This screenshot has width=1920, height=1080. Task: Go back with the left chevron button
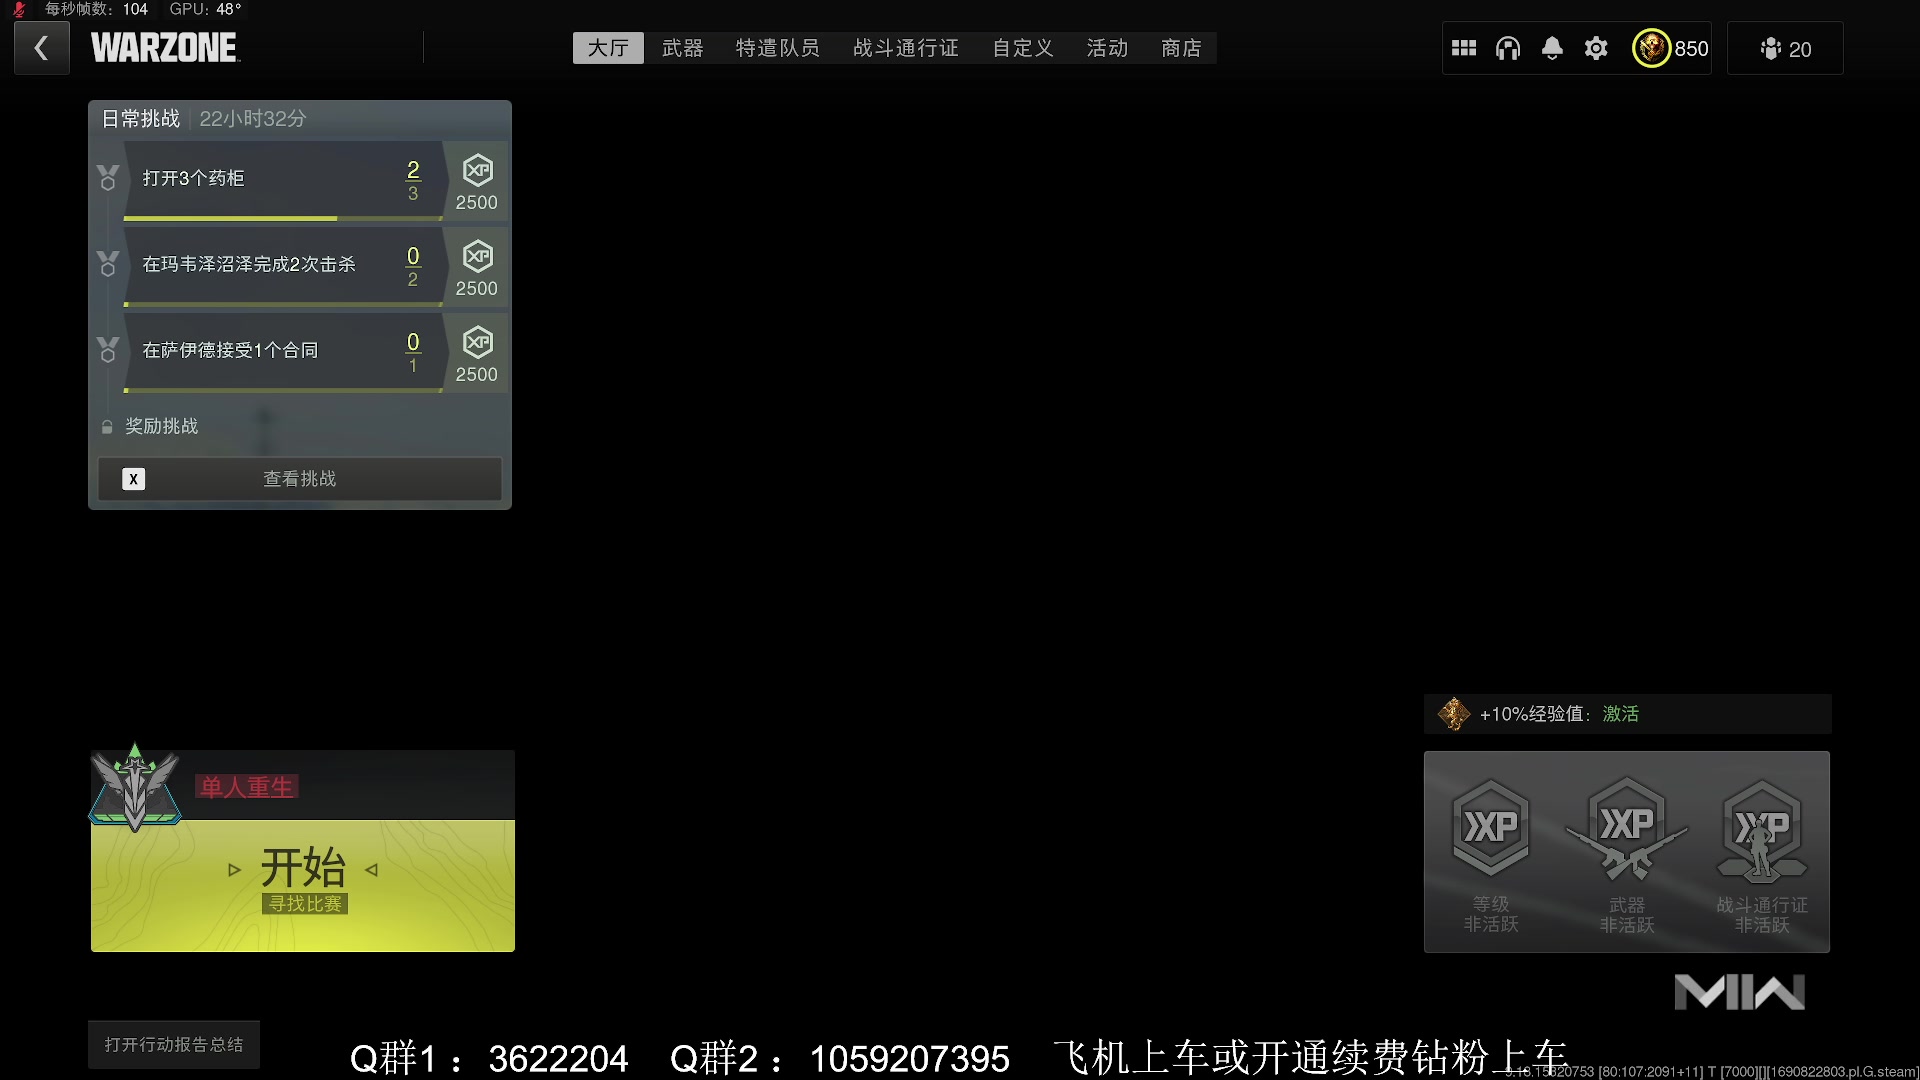click(41, 48)
